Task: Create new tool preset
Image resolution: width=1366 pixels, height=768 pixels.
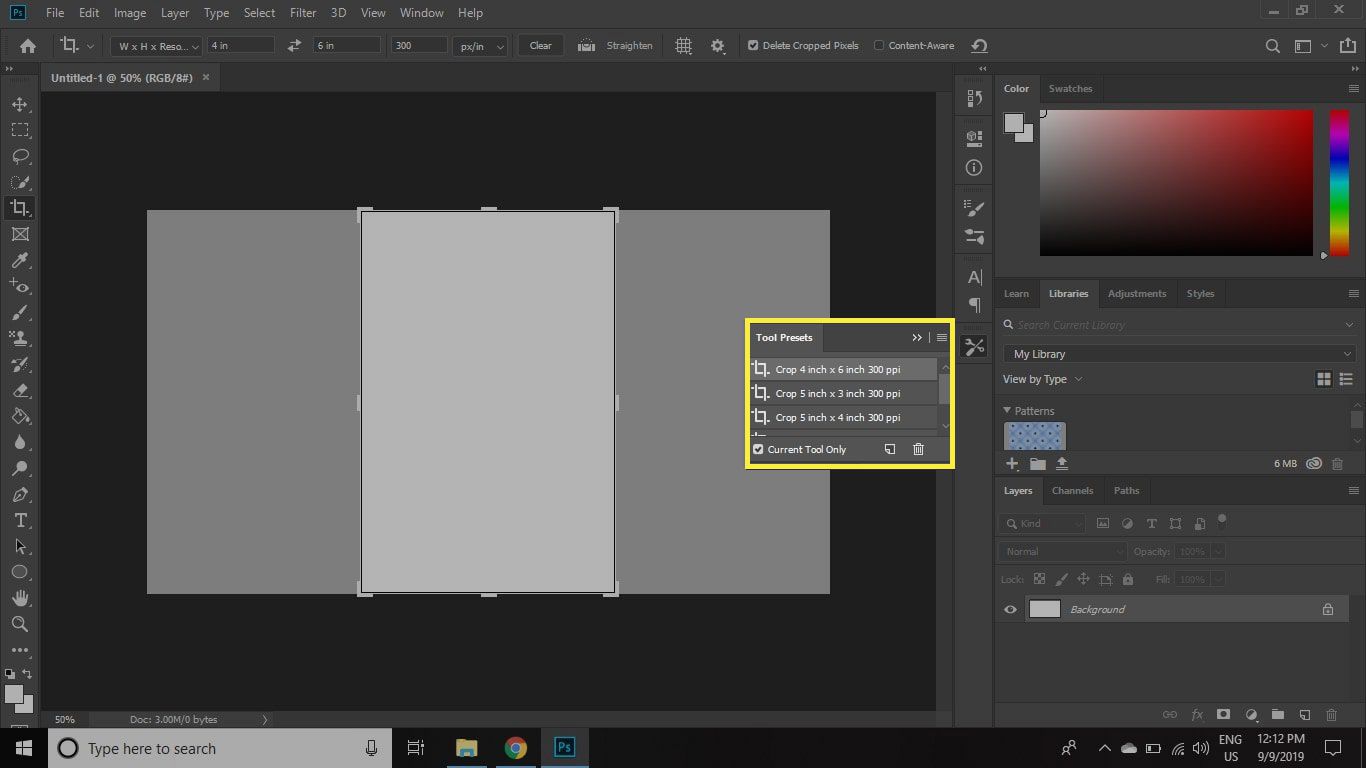Action: (889, 449)
